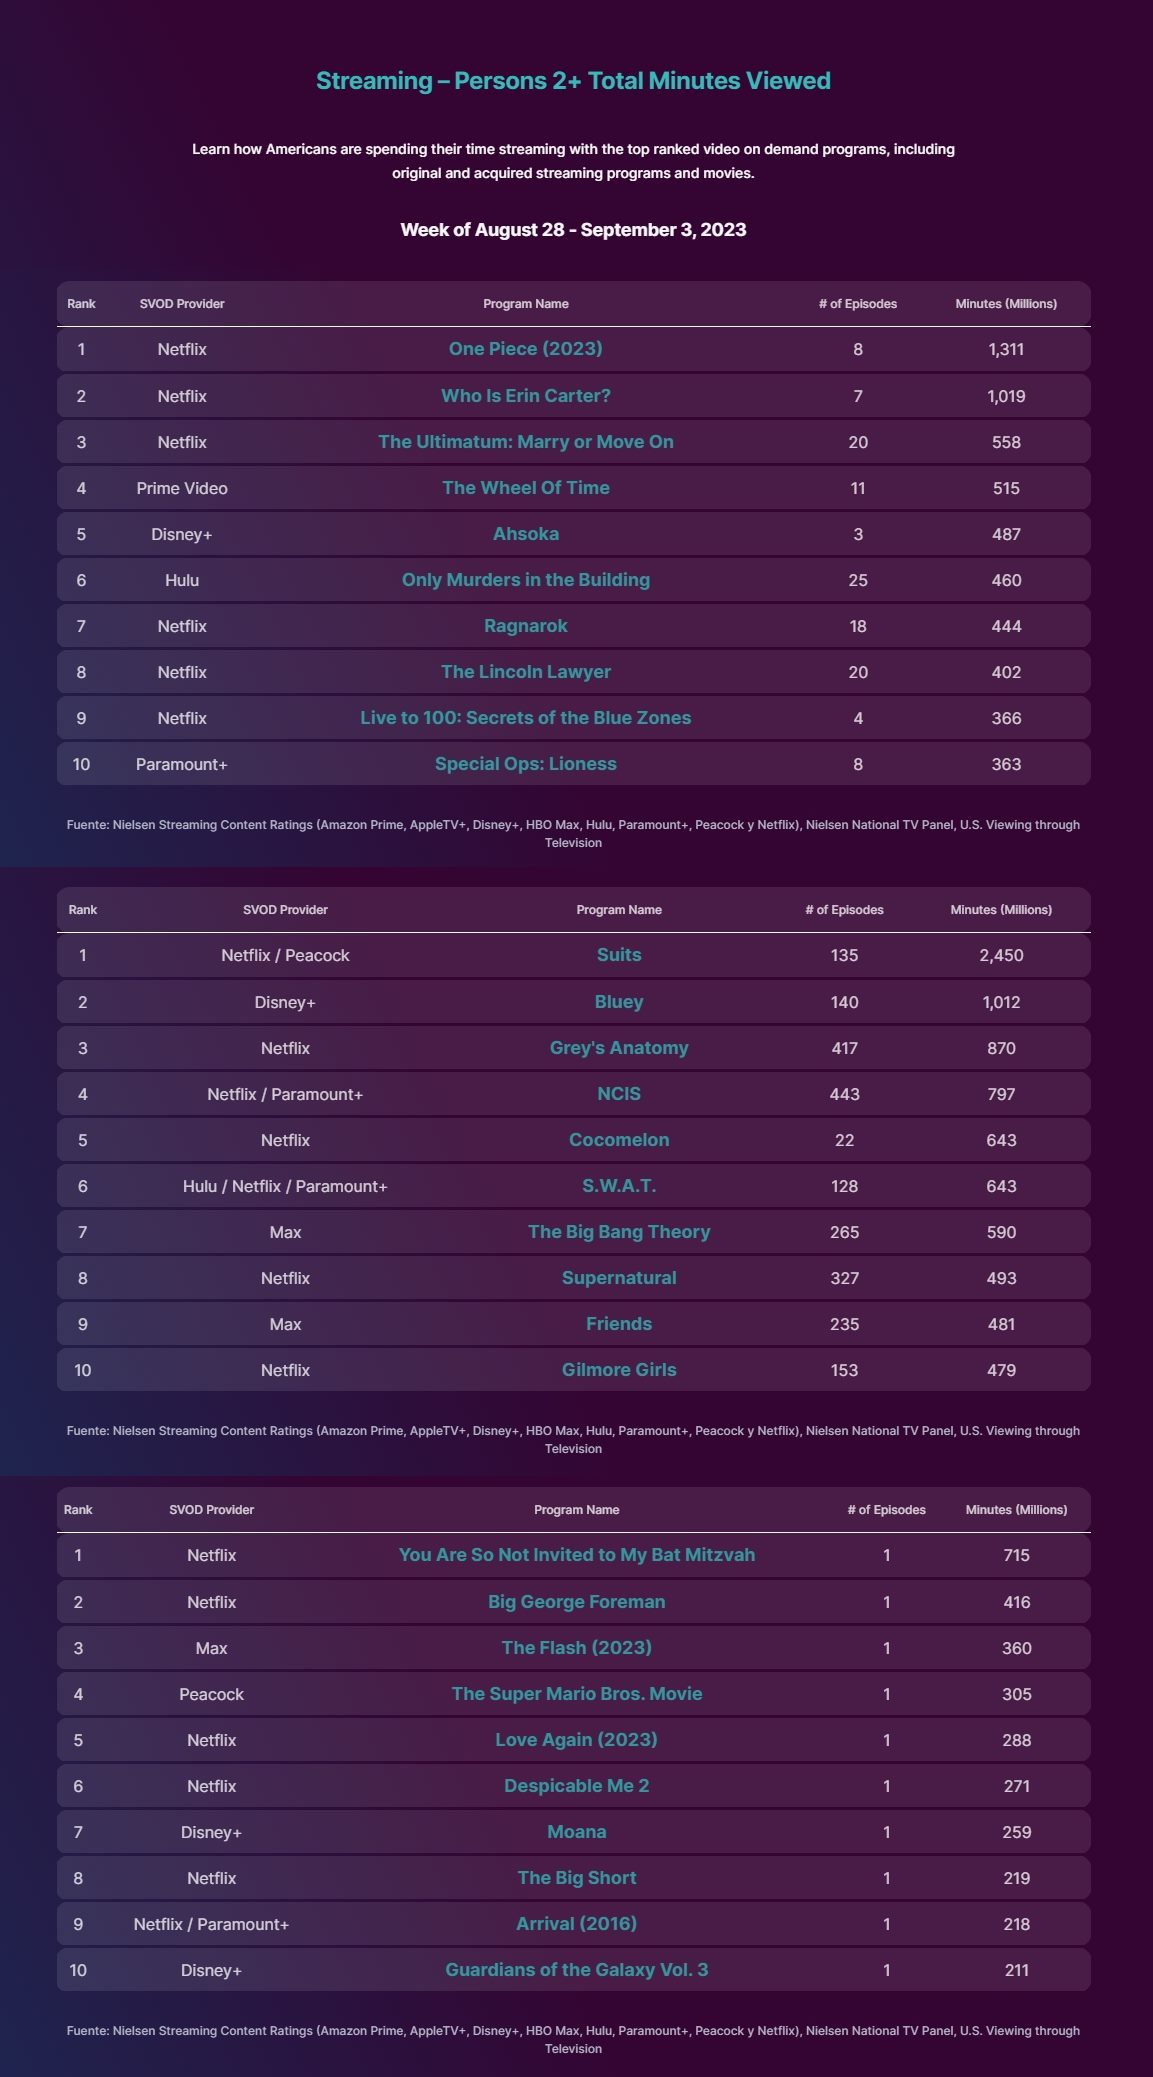Select the Bluey program link
The image size is (1153, 2077).
tap(618, 1002)
